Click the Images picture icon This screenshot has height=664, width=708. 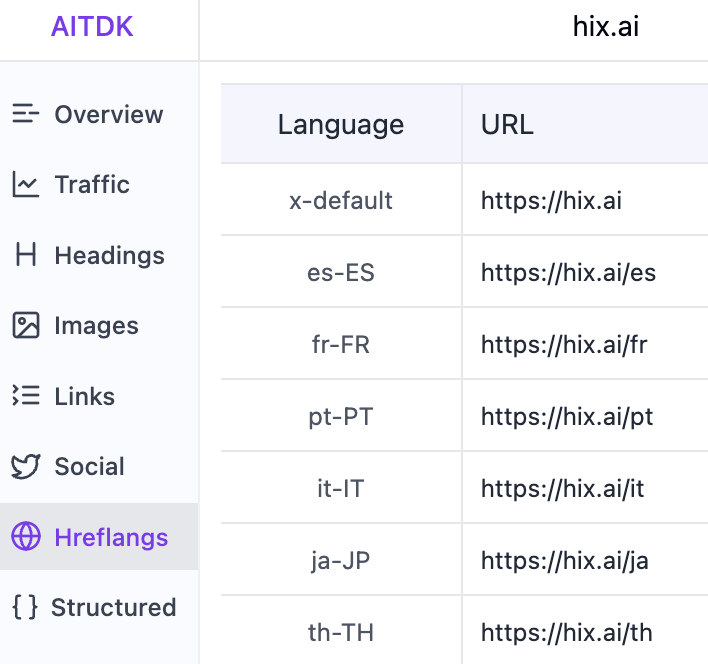25,326
